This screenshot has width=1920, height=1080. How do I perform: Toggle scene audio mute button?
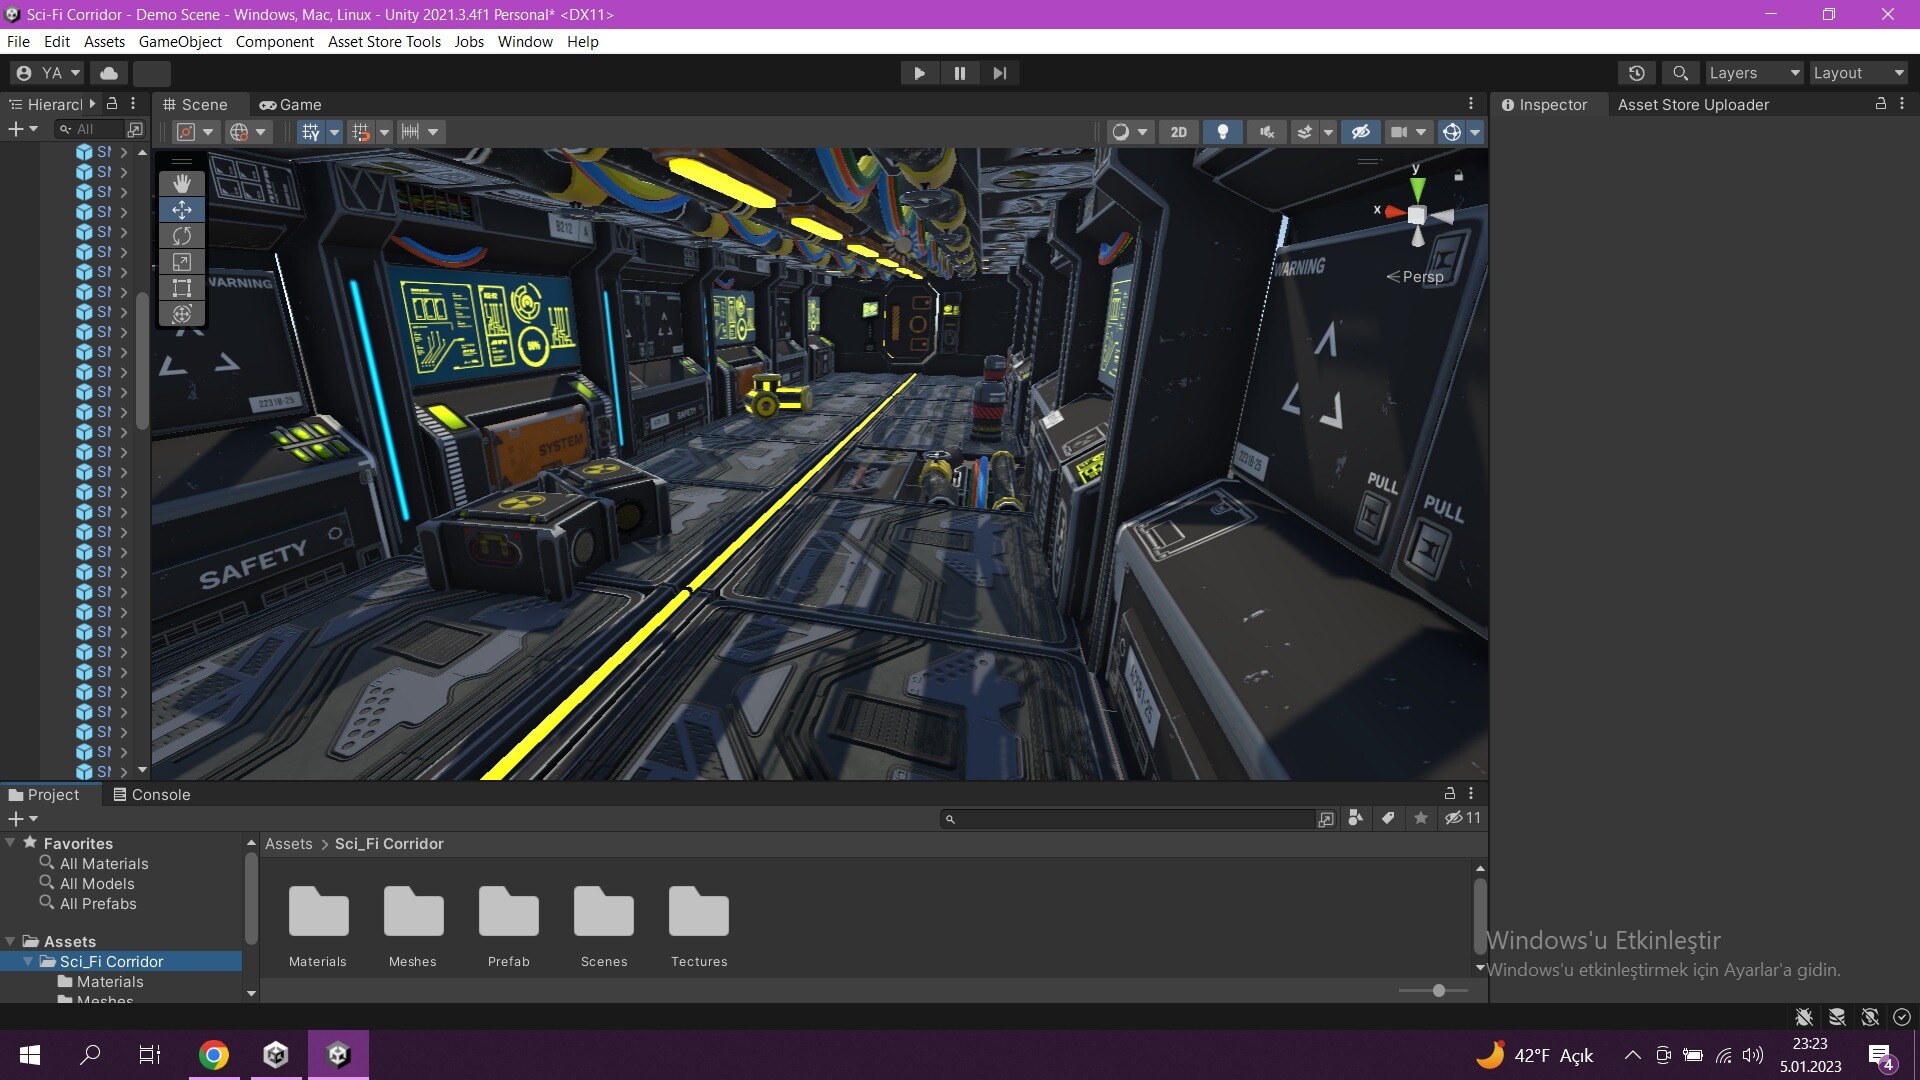click(1266, 132)
